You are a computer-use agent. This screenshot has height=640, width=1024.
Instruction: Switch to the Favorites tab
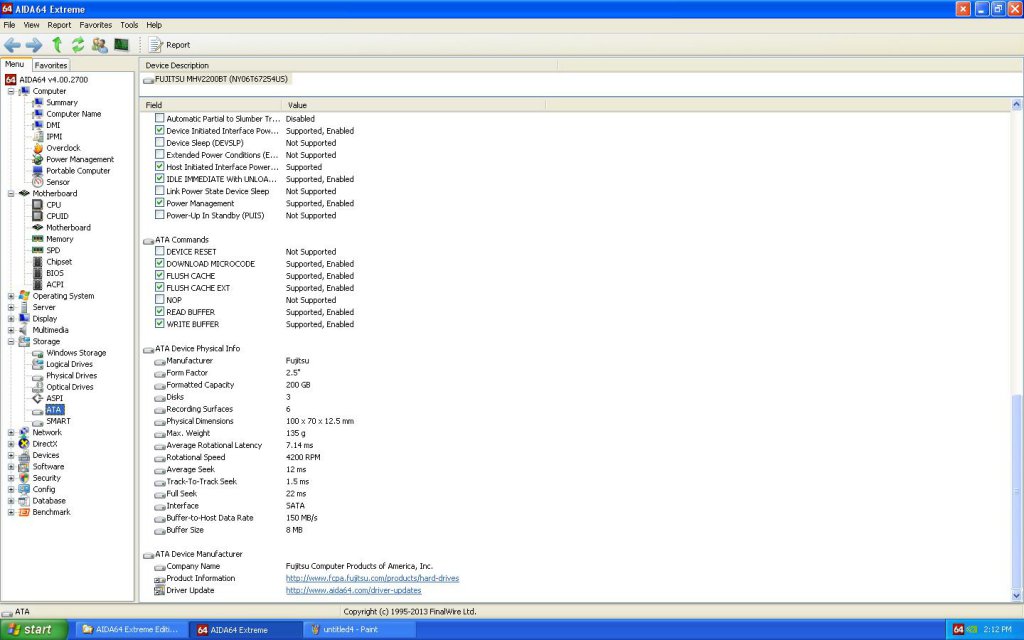coord(51,65)
